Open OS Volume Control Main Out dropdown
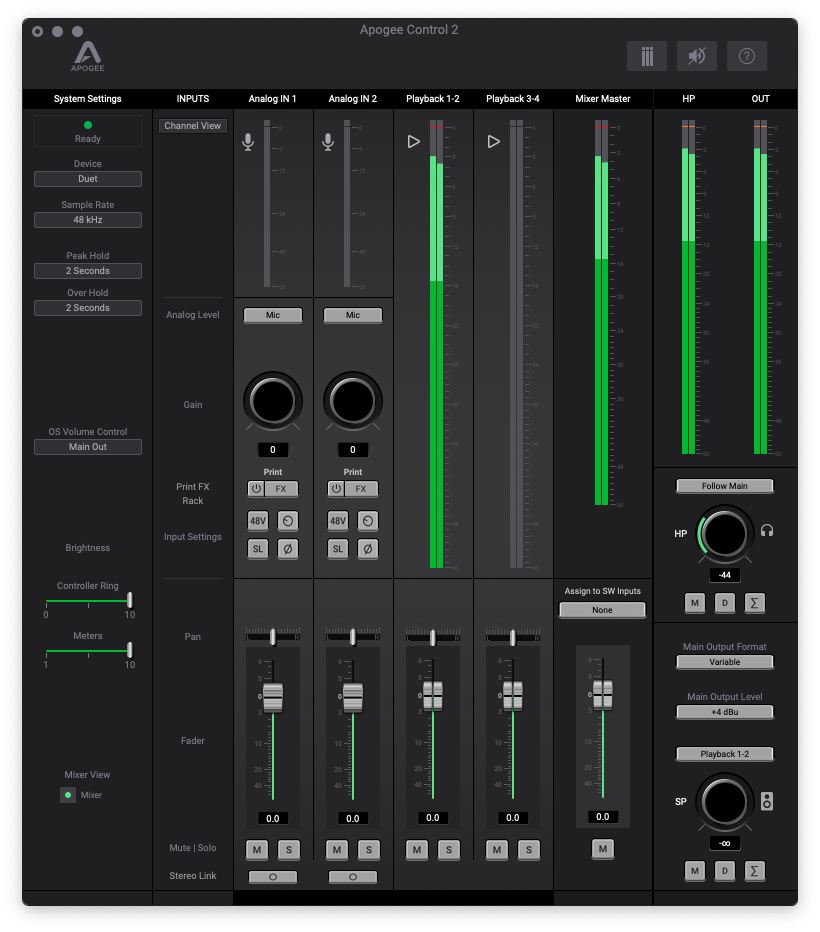The width and height of the screenshot is (820, 932). point(88,447)
